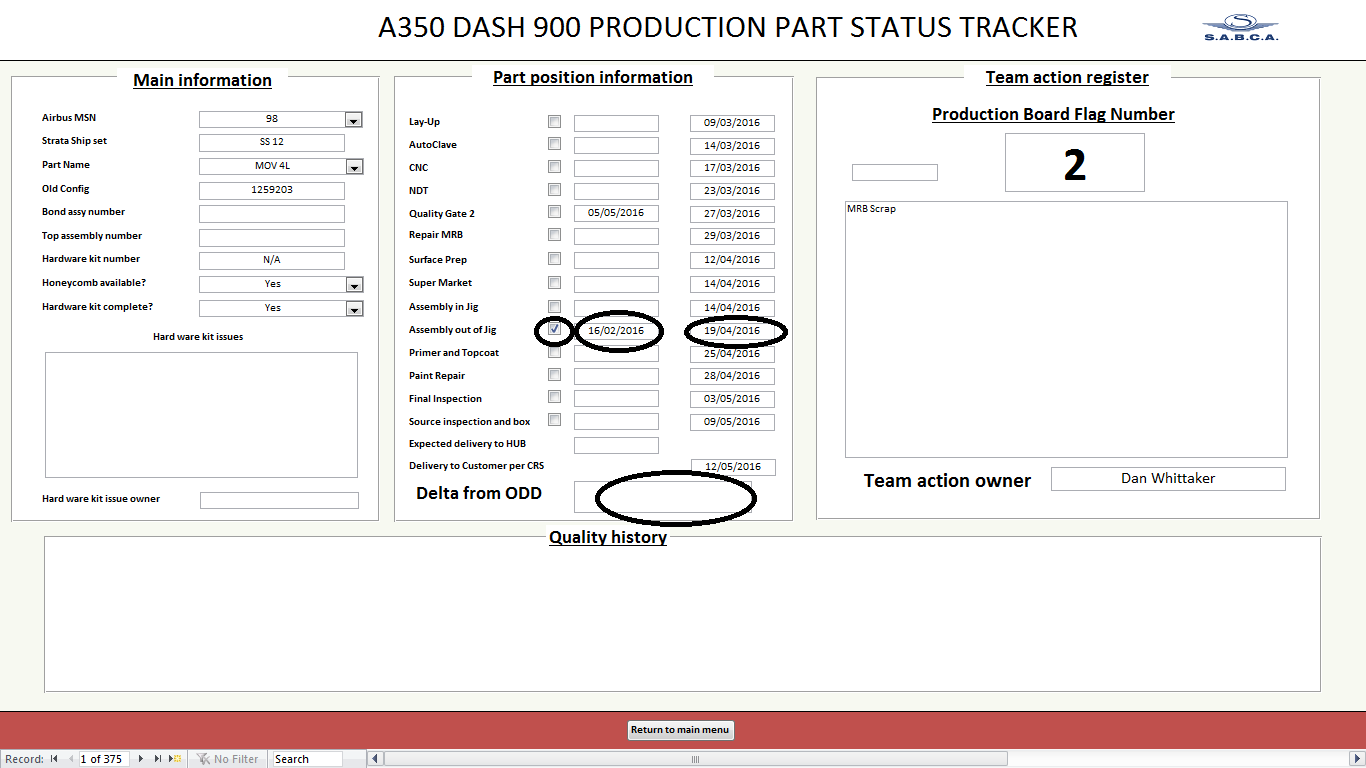
Task: Focus the Top assembly number field
Action: pyautogui.click(x=272, y=238)
